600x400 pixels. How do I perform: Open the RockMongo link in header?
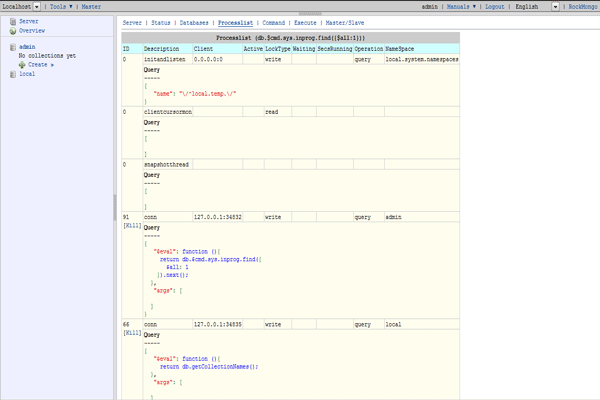pos(582,6)
